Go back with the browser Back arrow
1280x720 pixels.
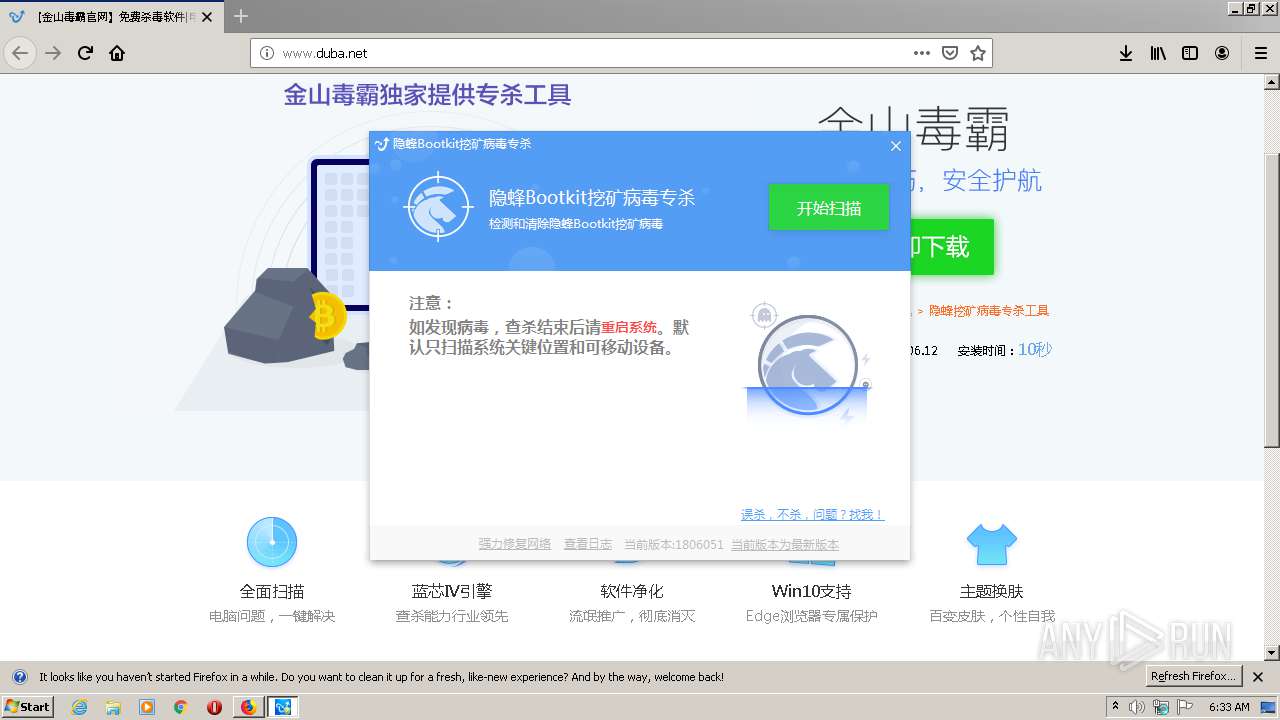tap(20, 53)
